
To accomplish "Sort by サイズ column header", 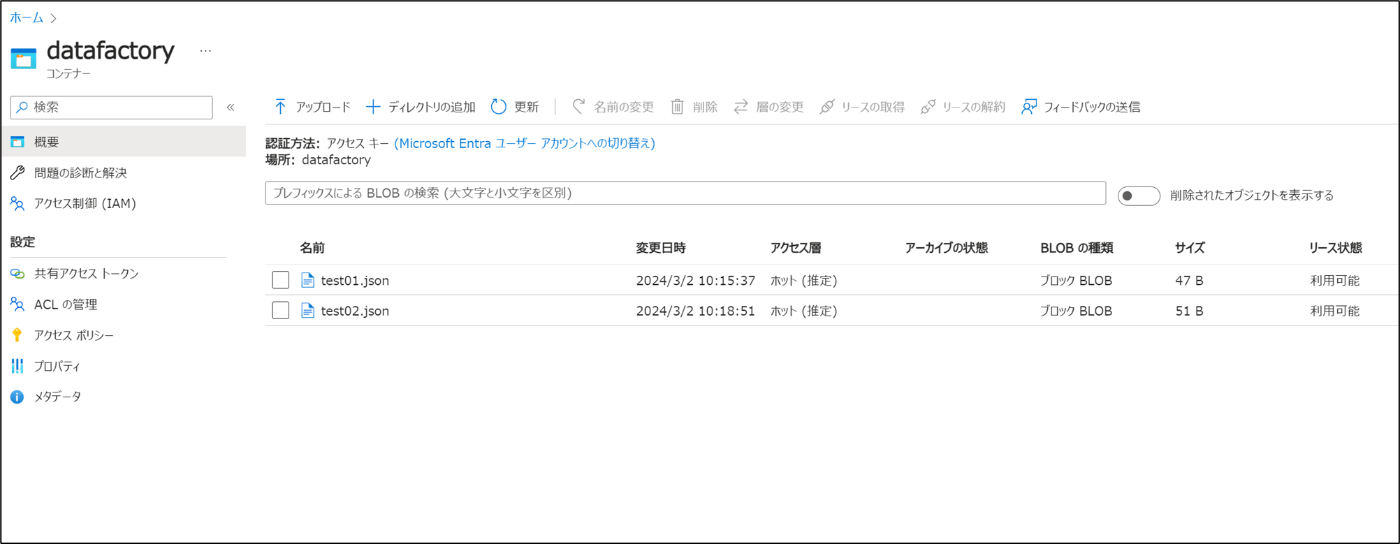I will coord(1190,248).
